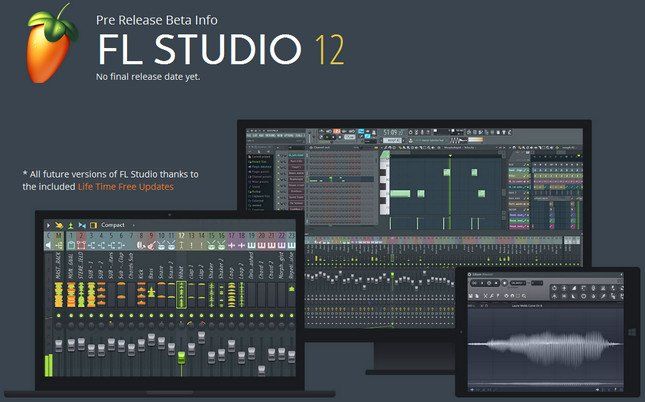
Task: Select the drum icon on mixer track 10
Action: pos(161,245)
